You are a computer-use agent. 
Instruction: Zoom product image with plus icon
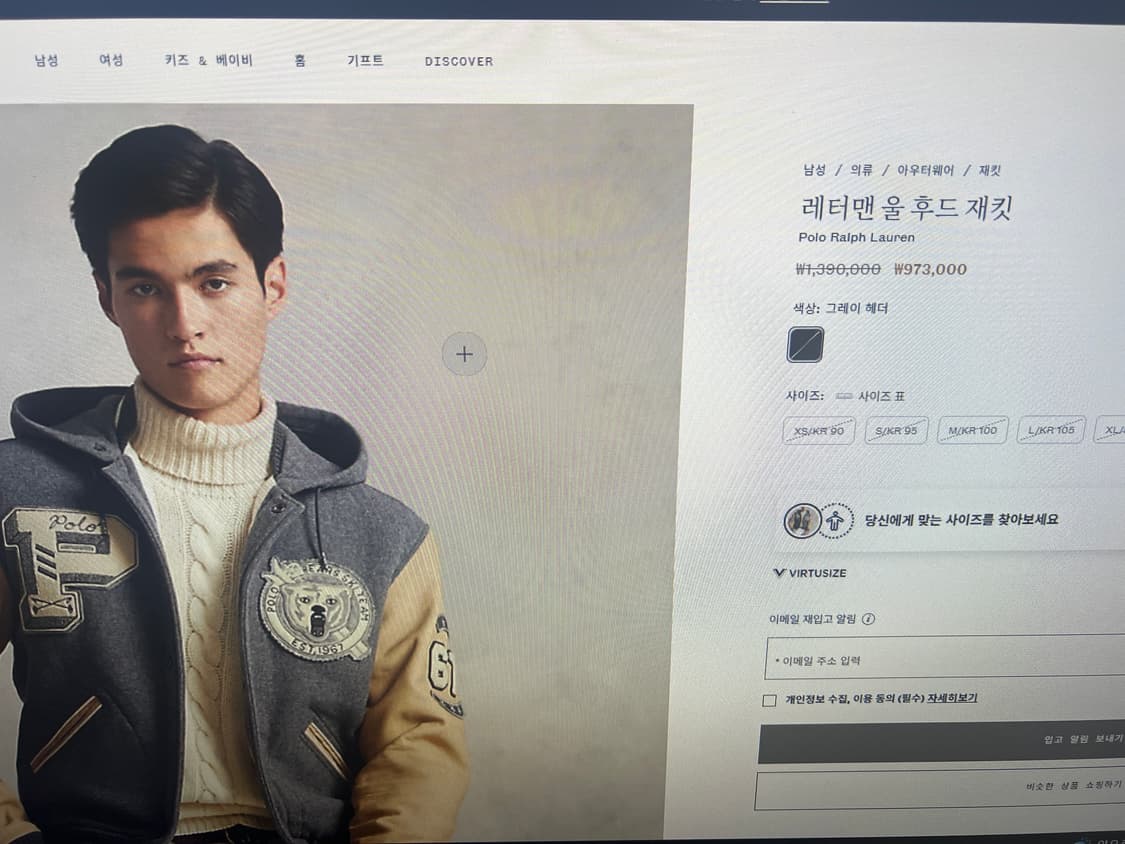coord(464,354)
